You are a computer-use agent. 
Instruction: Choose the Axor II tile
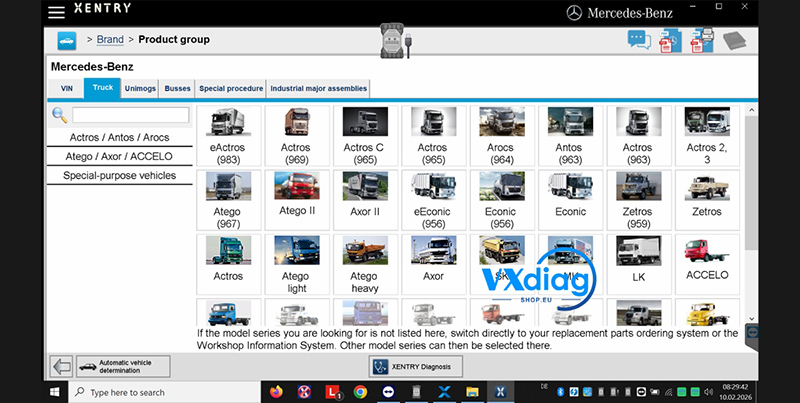[365, 200]
